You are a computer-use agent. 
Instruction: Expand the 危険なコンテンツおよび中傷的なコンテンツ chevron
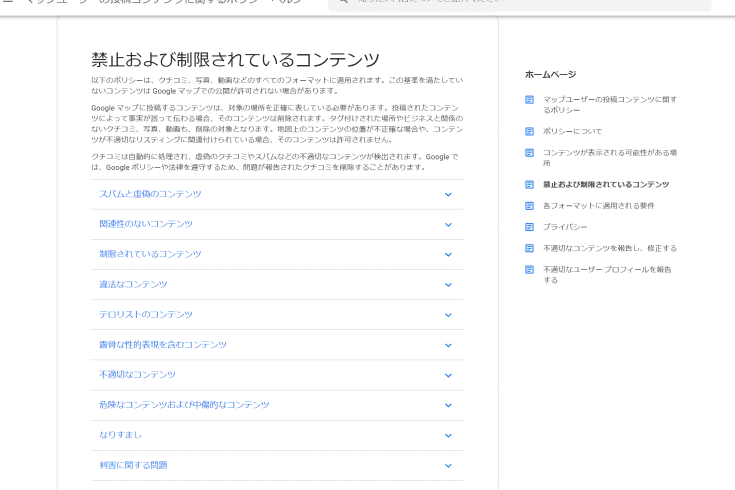pyautogui.click(x=448, y=405)
